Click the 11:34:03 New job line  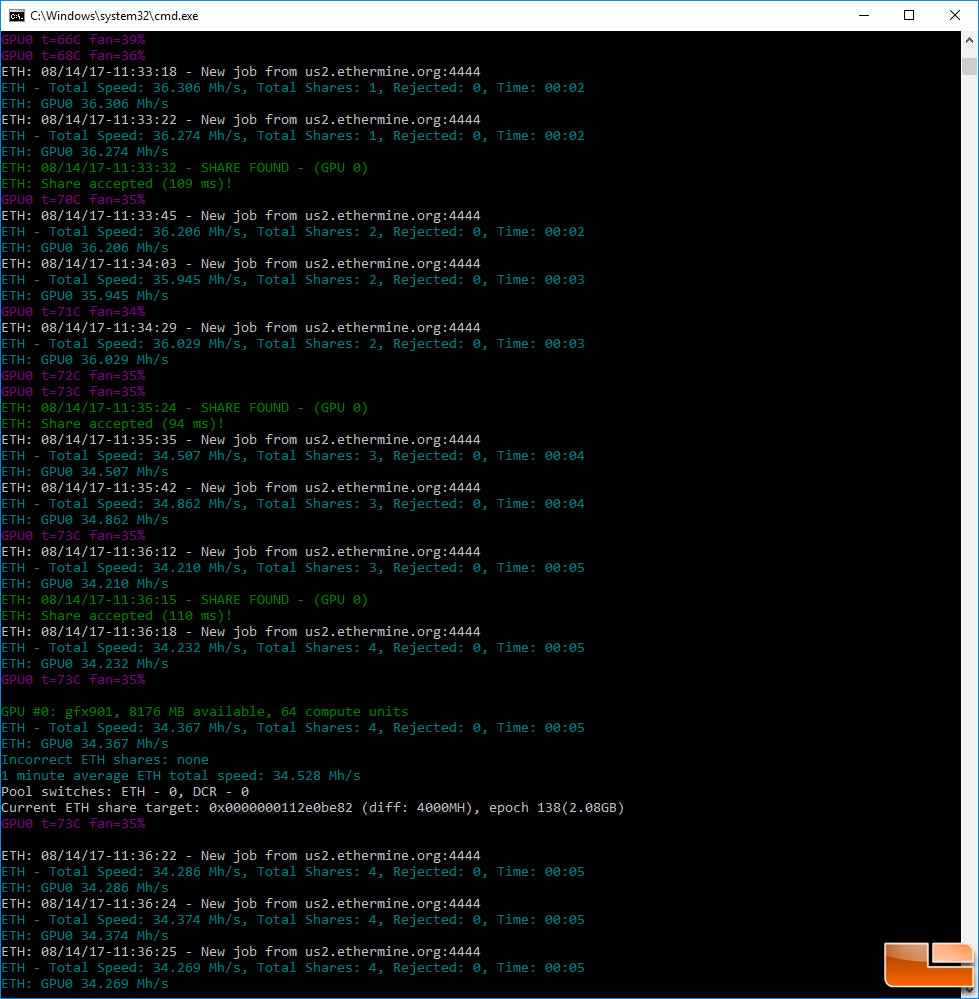tap(241, 263)
